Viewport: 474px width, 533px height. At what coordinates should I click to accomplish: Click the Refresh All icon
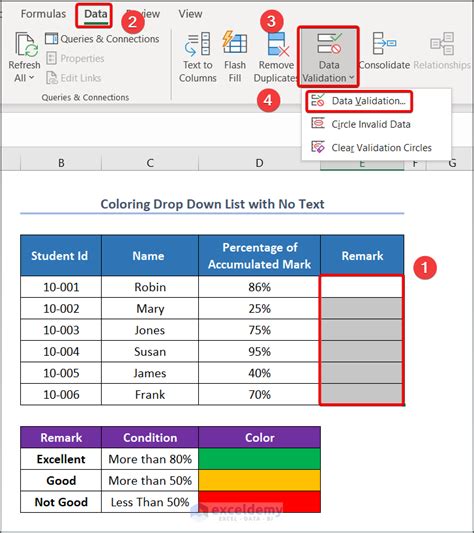point(26,45)
